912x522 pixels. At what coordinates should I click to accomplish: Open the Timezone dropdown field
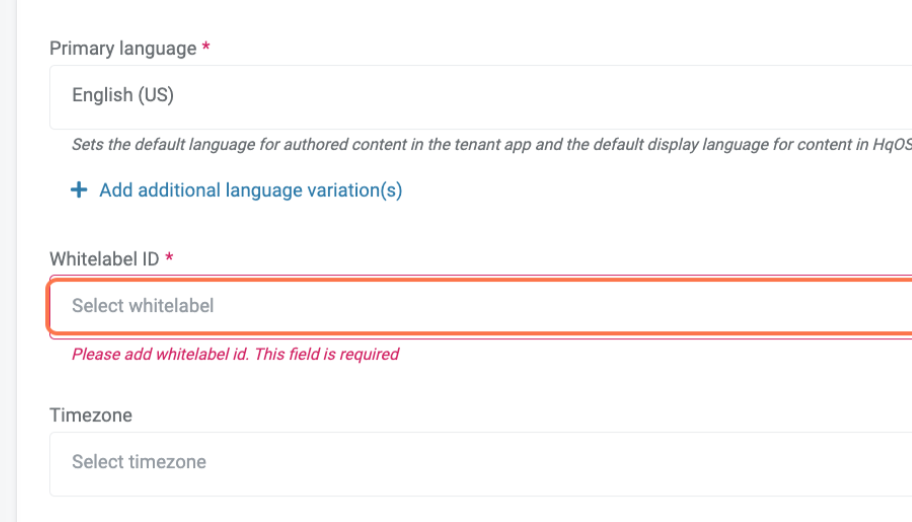480,462
